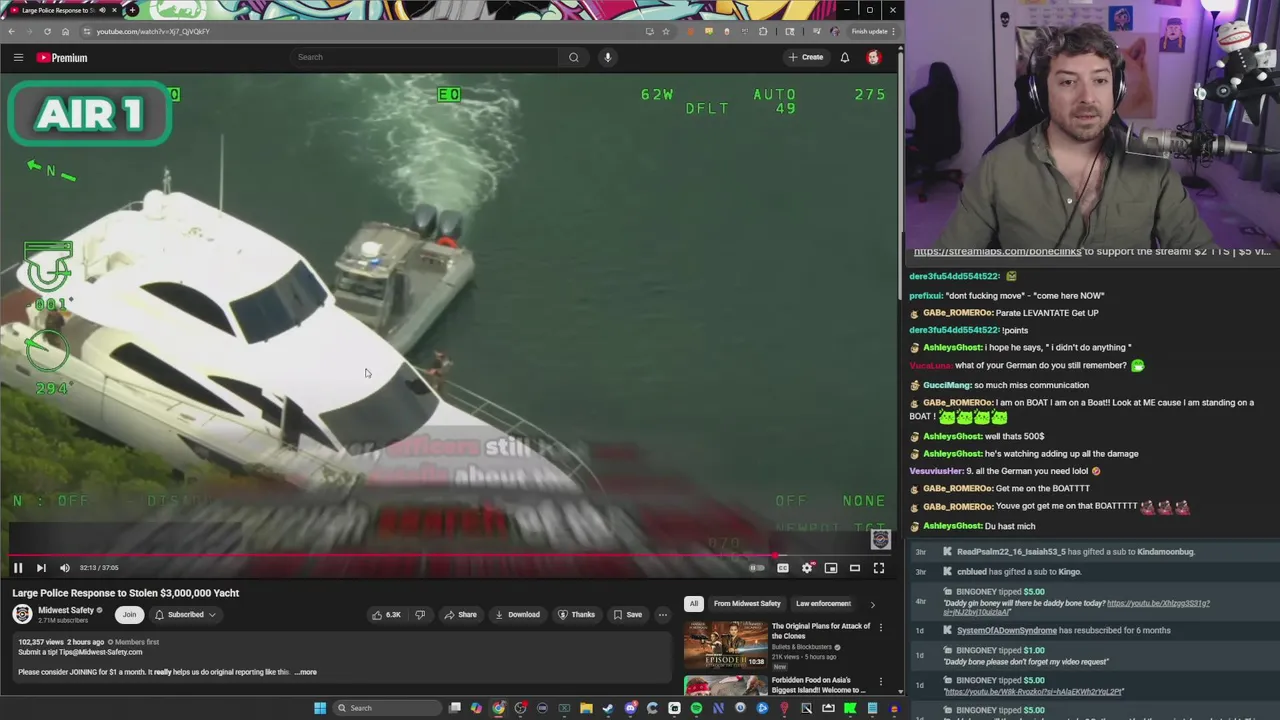This screenshot has width=1280, height=720.
Task: Open browser extensions puzzle icon
Action: 763,31
